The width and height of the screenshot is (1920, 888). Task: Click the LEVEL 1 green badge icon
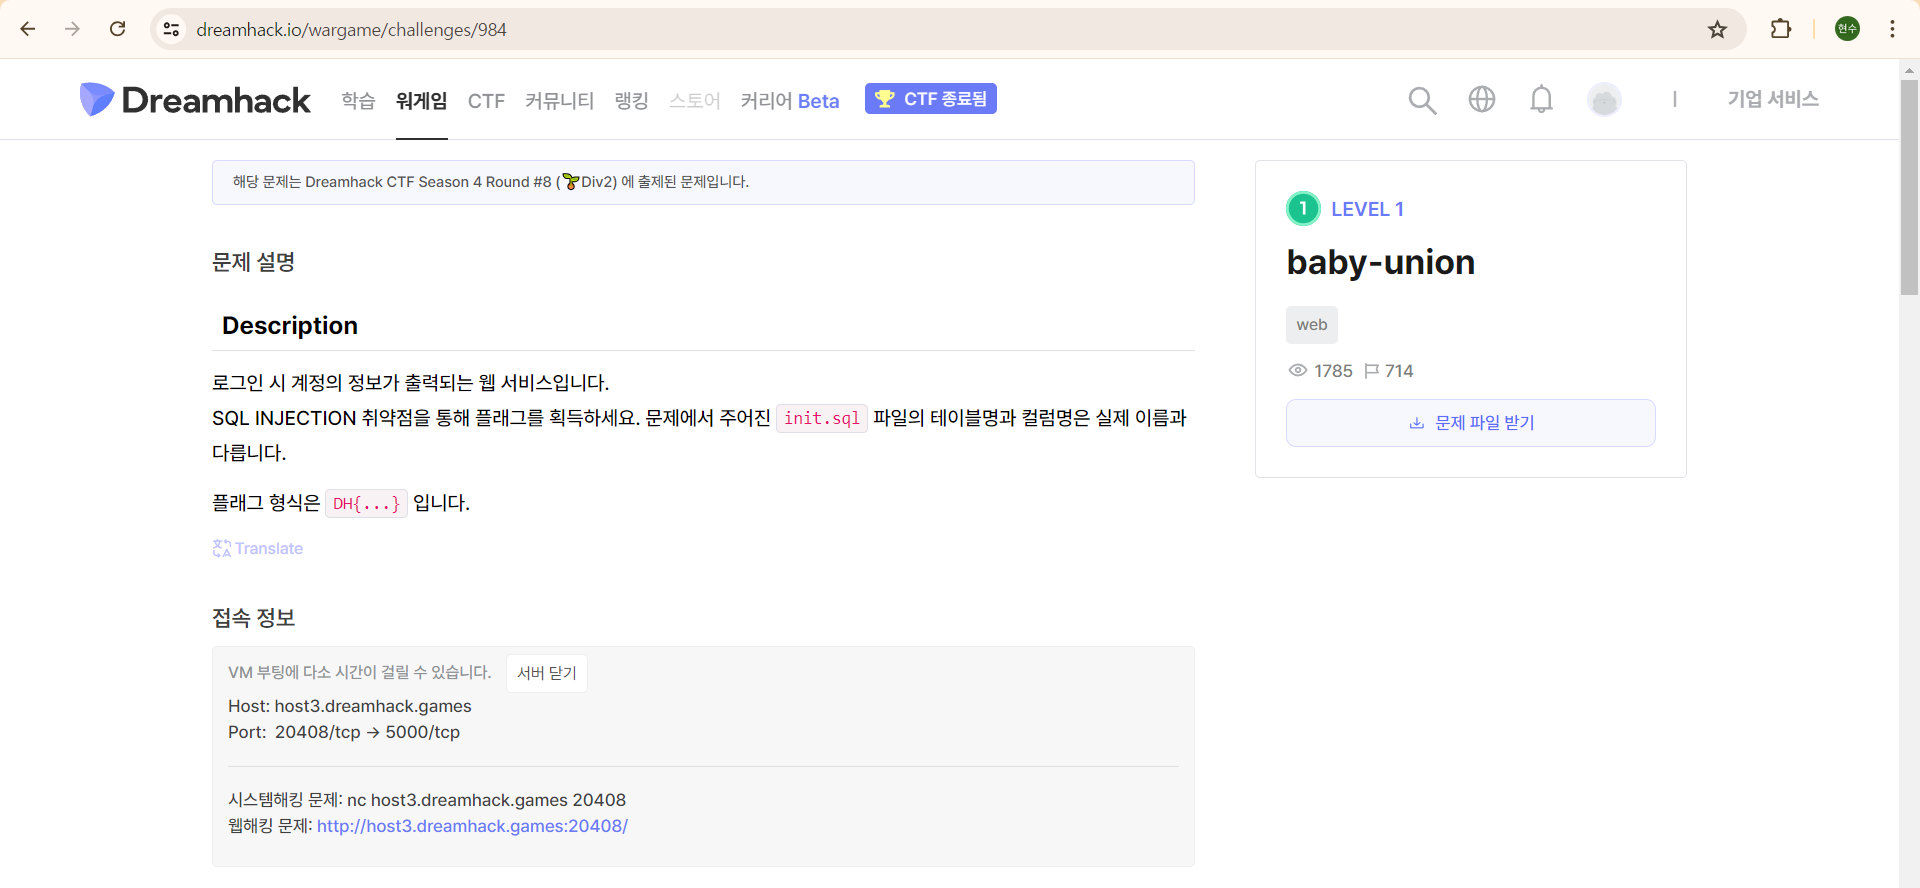tap(1303, 209)
